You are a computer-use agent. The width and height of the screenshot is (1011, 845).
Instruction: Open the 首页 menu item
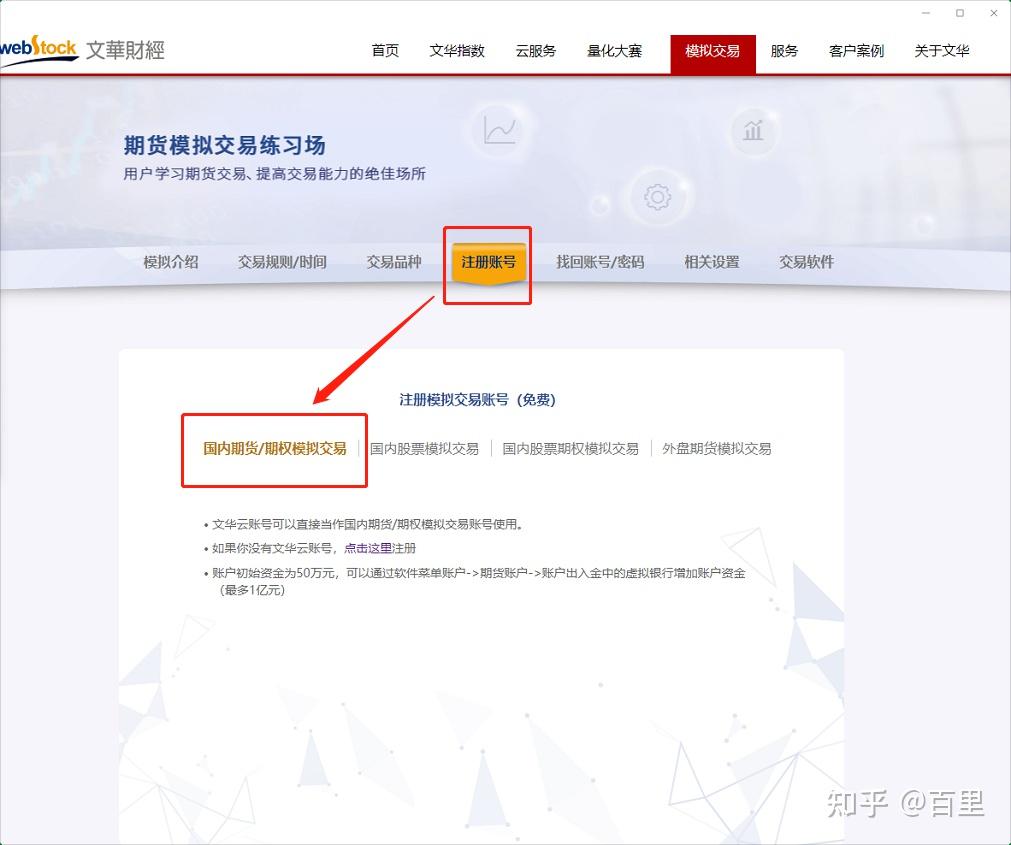384,50
